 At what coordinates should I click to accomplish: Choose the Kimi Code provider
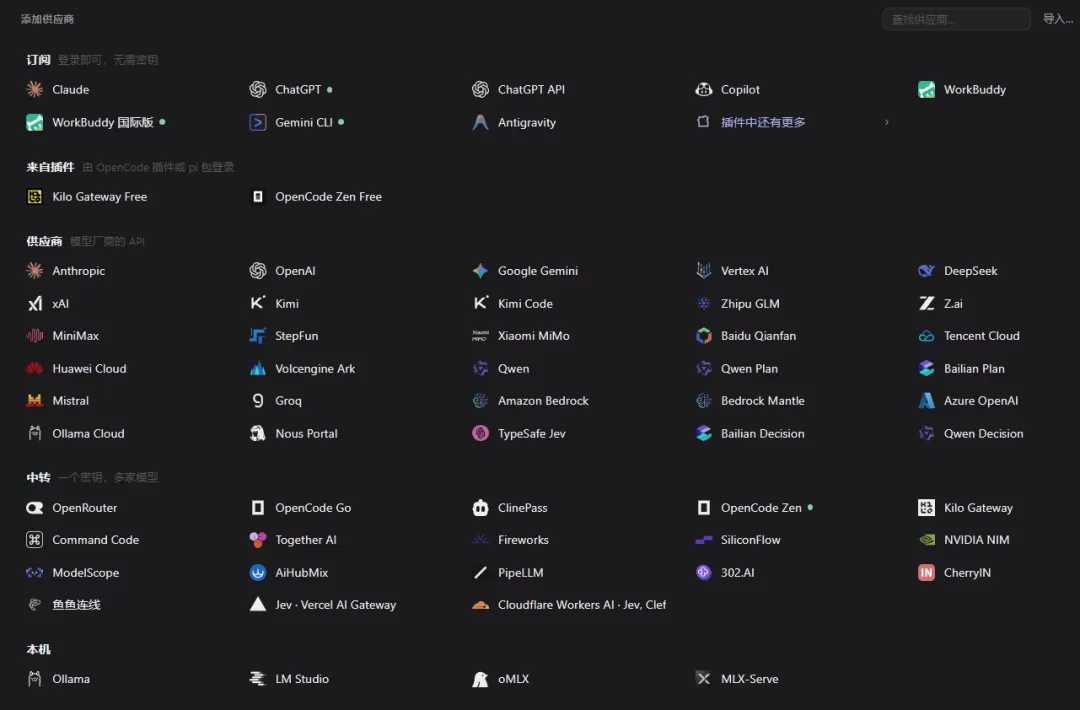pyautogui.click(x=512, y=304)
